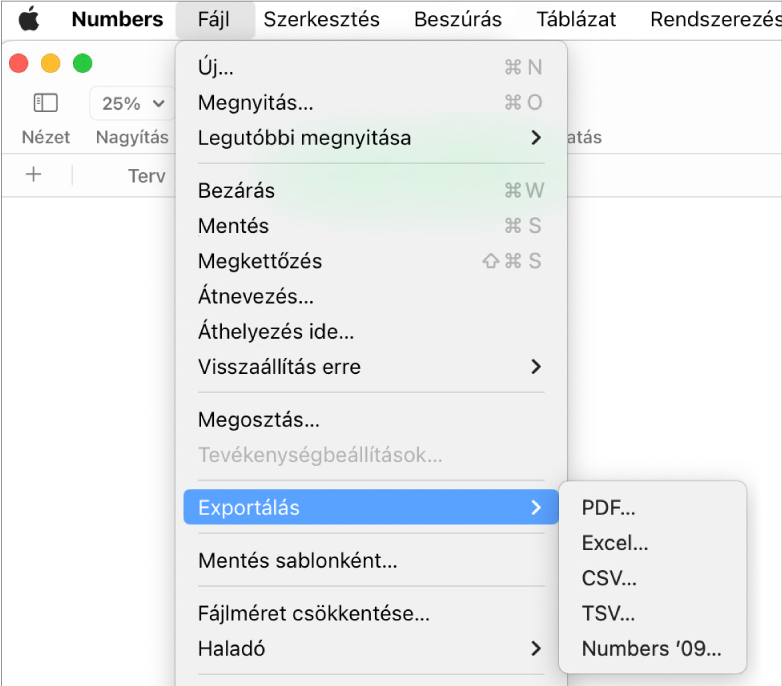Export as Numbers '09...

click(x=652, y=649)
